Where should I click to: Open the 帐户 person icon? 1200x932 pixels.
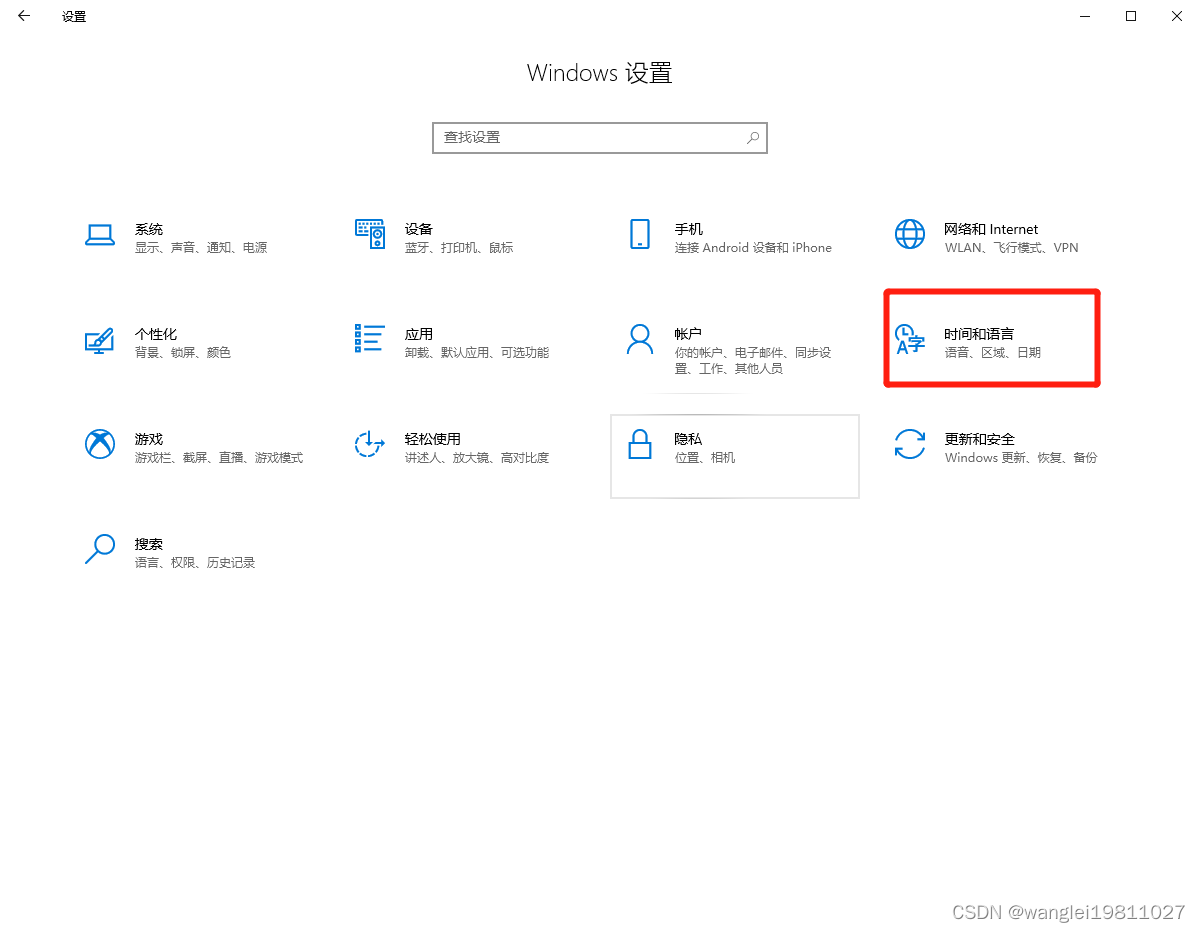pos(640,339)
